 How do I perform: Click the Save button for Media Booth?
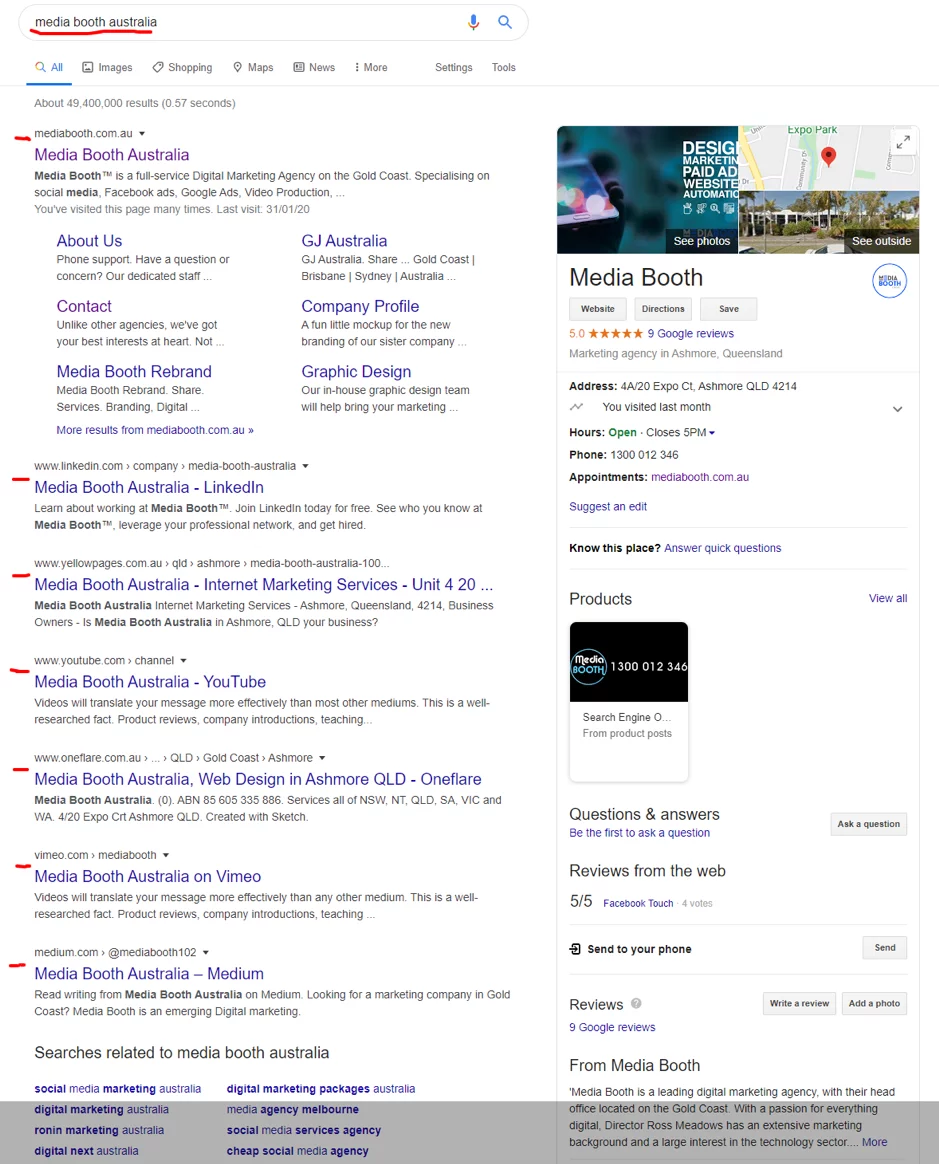click(x=729, y=309)
